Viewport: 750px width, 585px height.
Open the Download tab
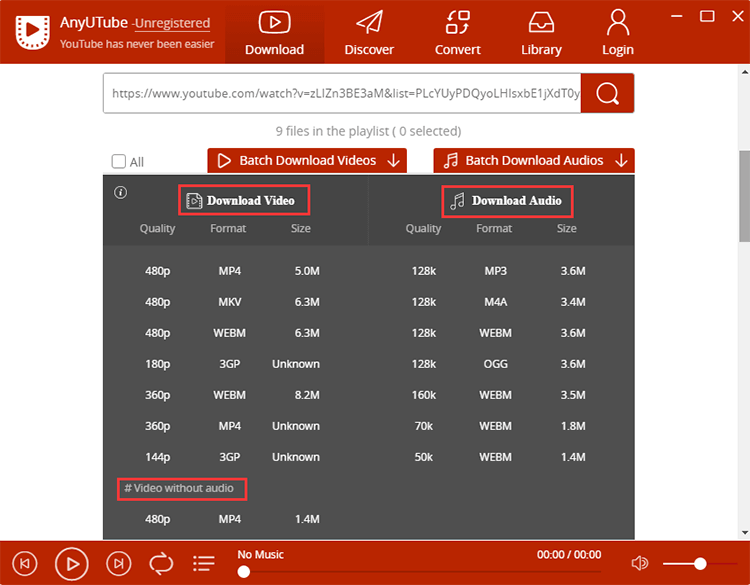[x=274, y=33]
